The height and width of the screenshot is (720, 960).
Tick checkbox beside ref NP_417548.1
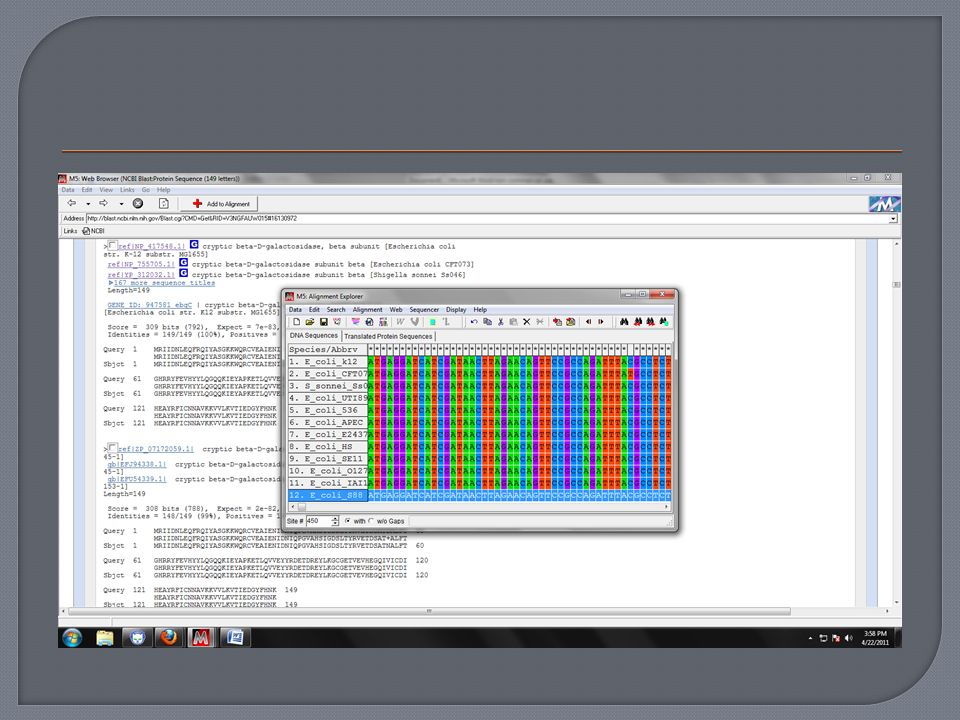113,246
